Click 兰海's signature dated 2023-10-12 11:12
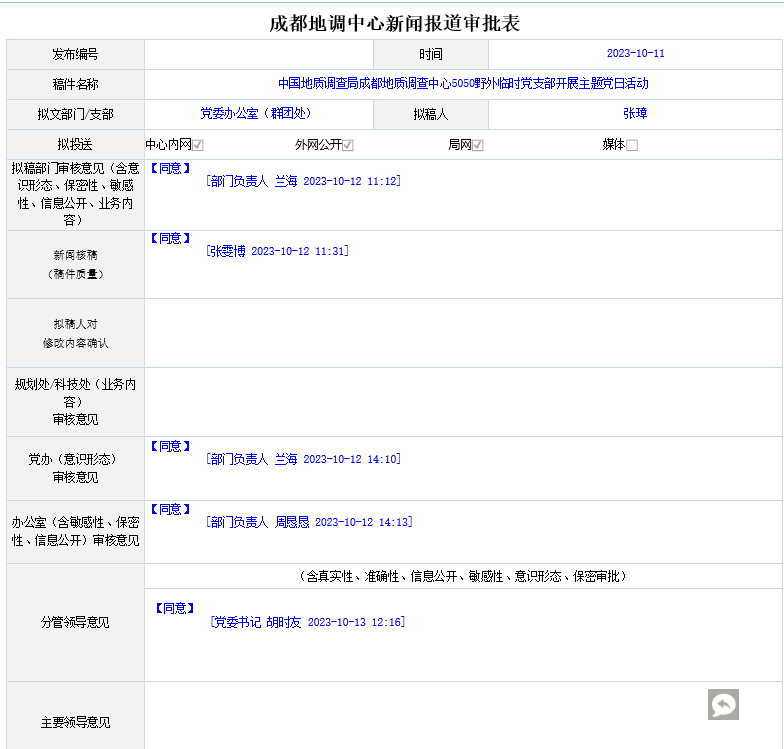784x749 pixels. pyautogui.click(x=303, y=181)
